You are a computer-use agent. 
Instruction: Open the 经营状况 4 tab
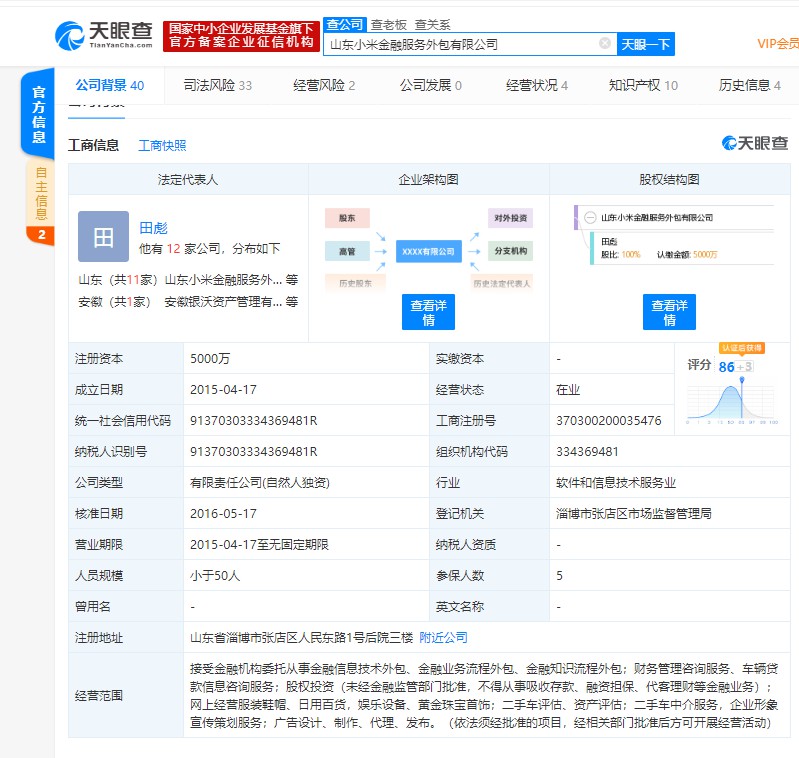pos(537,85)
